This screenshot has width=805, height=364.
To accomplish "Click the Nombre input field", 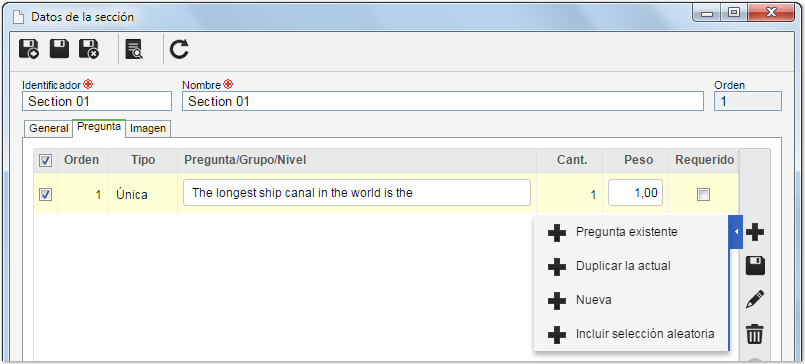I will point(443,101).
